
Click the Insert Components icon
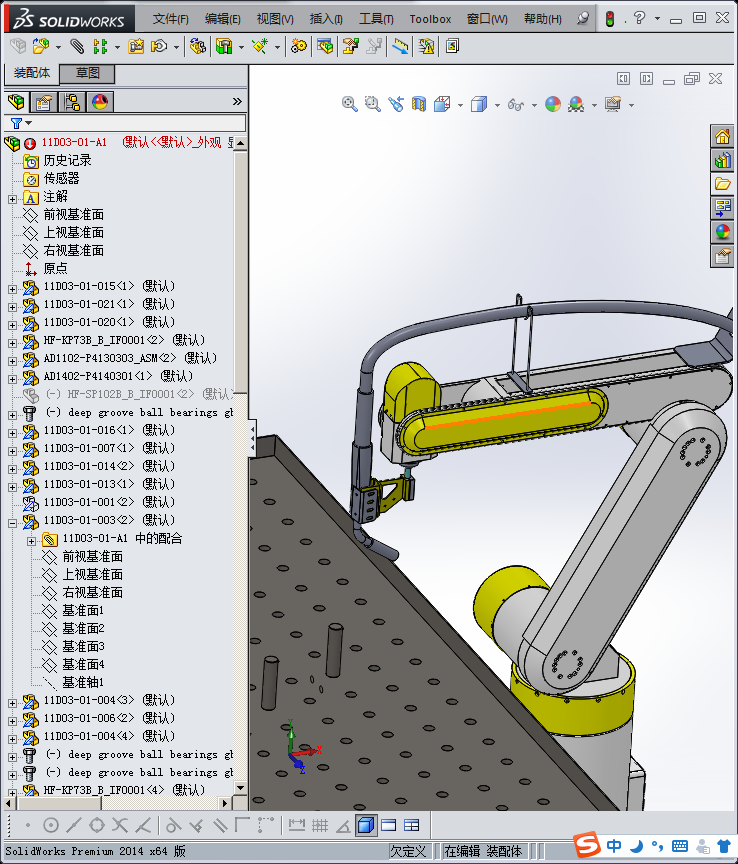tap(41, 46)
